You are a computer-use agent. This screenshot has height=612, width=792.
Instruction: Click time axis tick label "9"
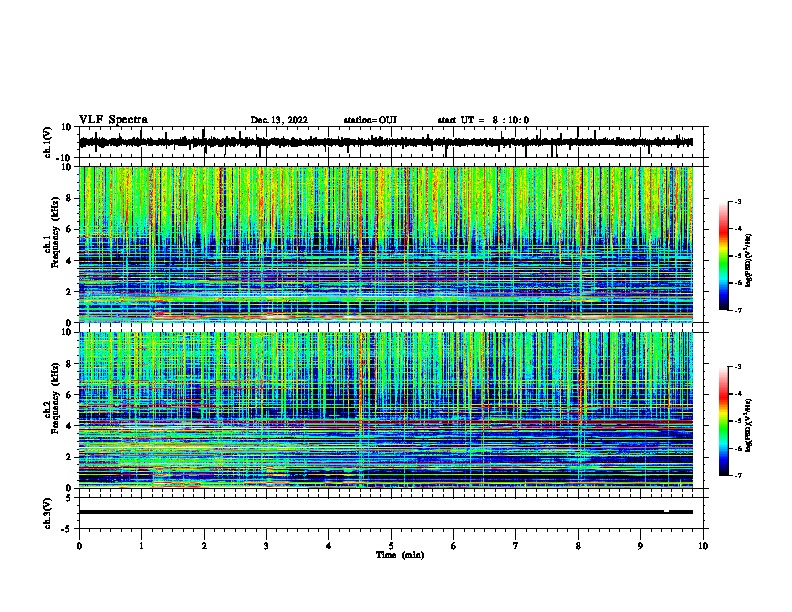(x=640, y=546)
